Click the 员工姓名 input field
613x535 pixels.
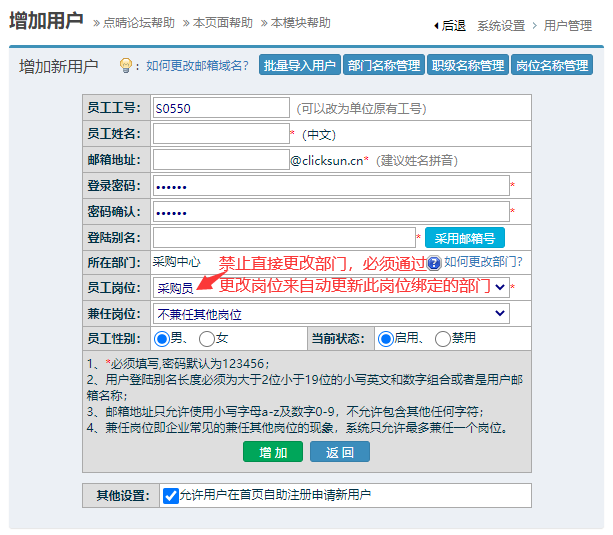pyautogui.click(x=220, y=134)
